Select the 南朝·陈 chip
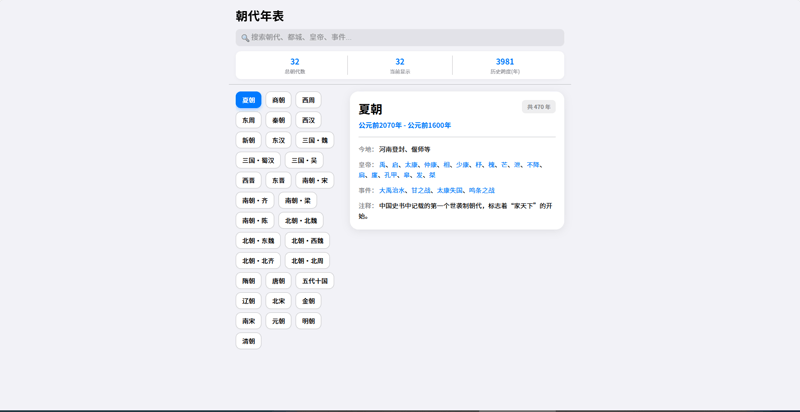The image size is (800, 412). [x=255, y=221]
